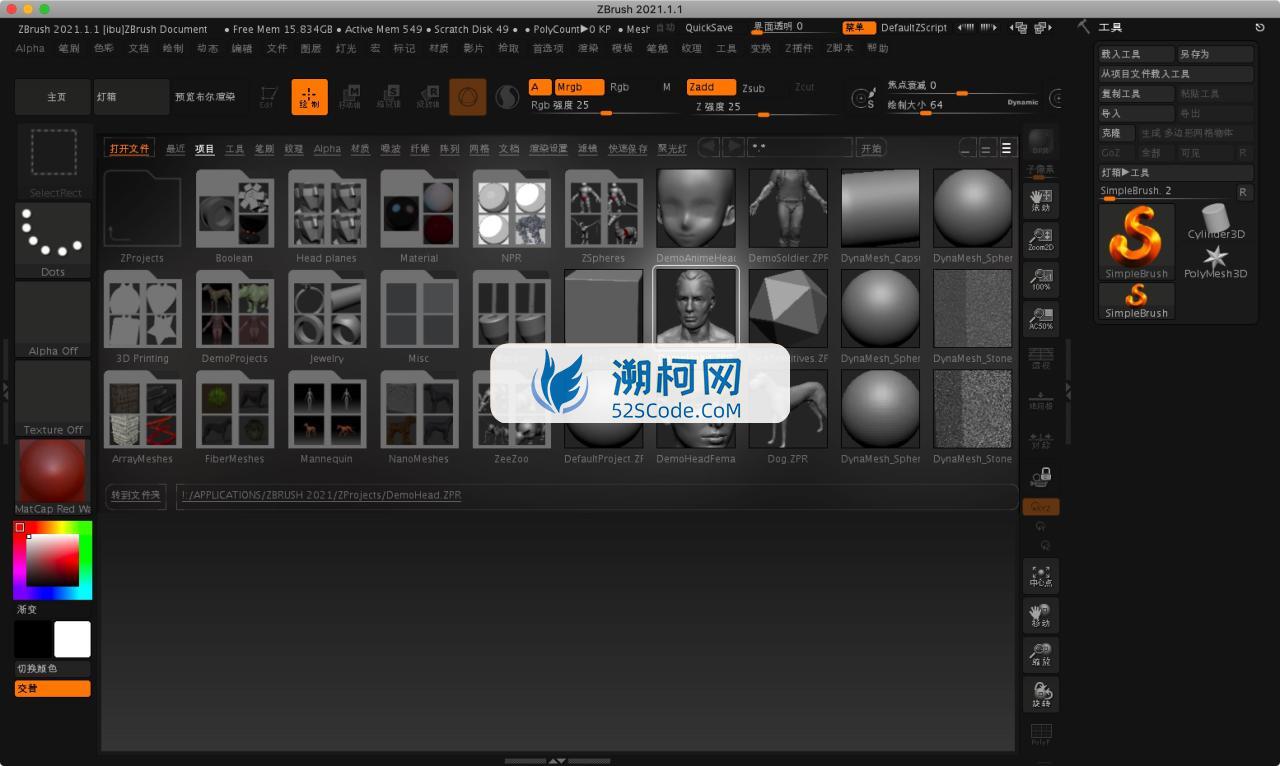Viewport: 1280px width, 766px height.
Task: Open the 工具 menu in menu bar
Action: pyautogui.click(x=726, y=48)
